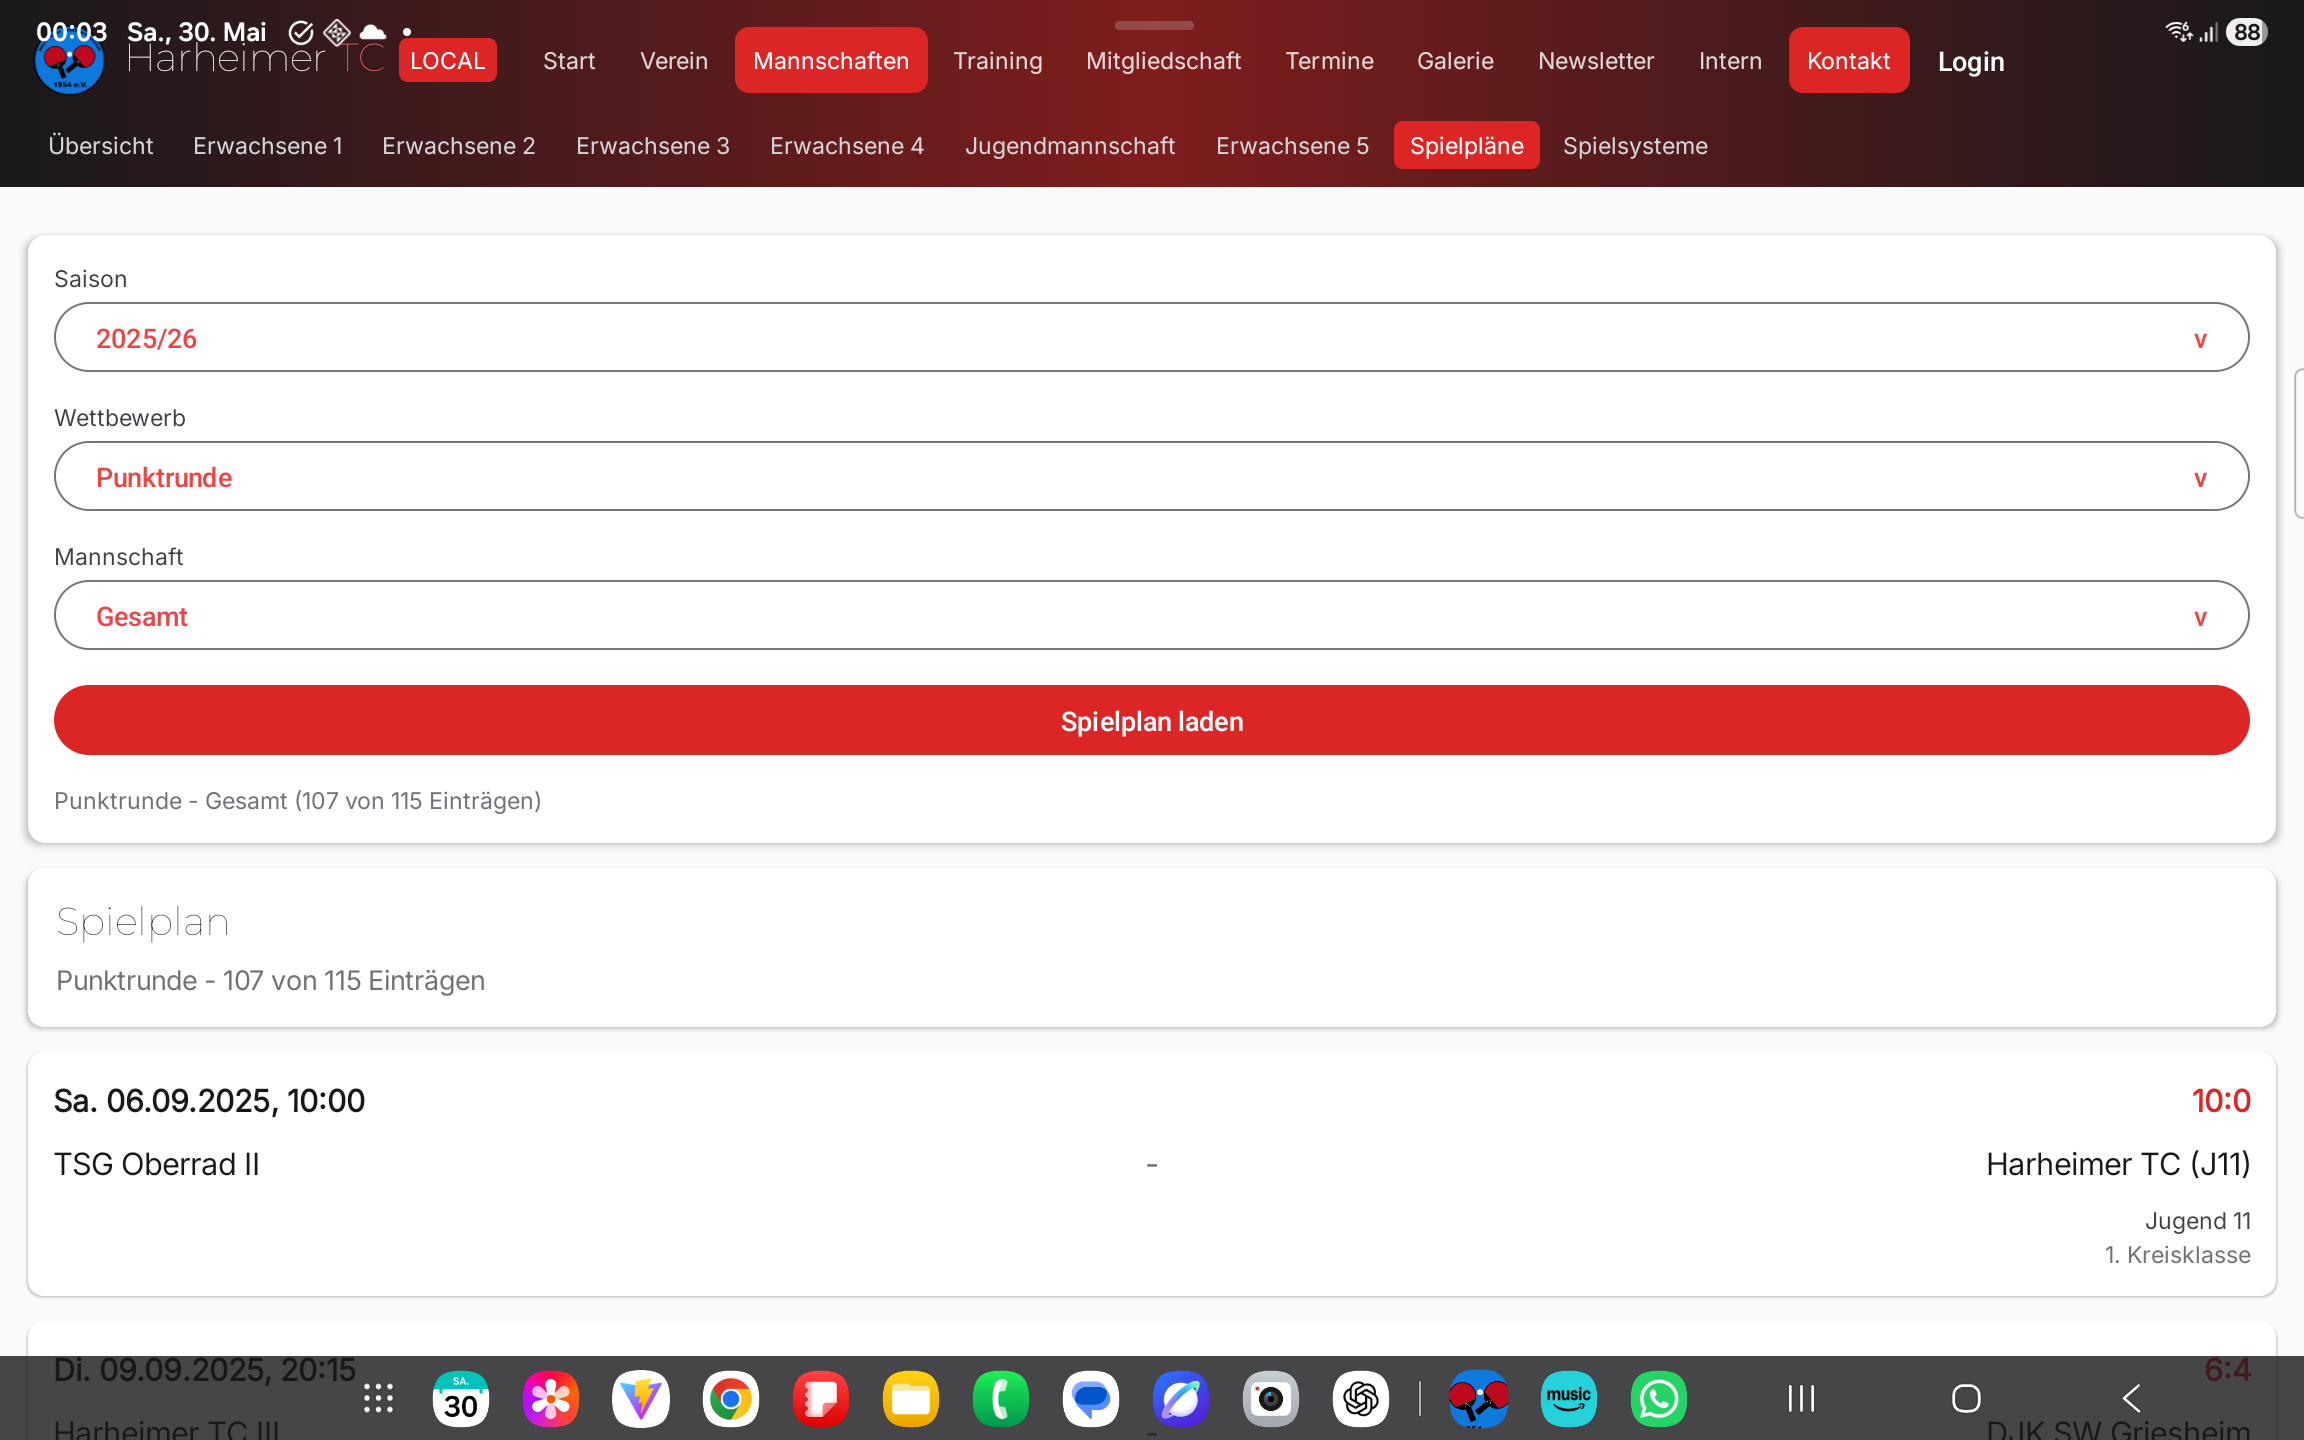Open the Erwachsene 3 sub-tab

pyautogui.click(x=653, y=145)
